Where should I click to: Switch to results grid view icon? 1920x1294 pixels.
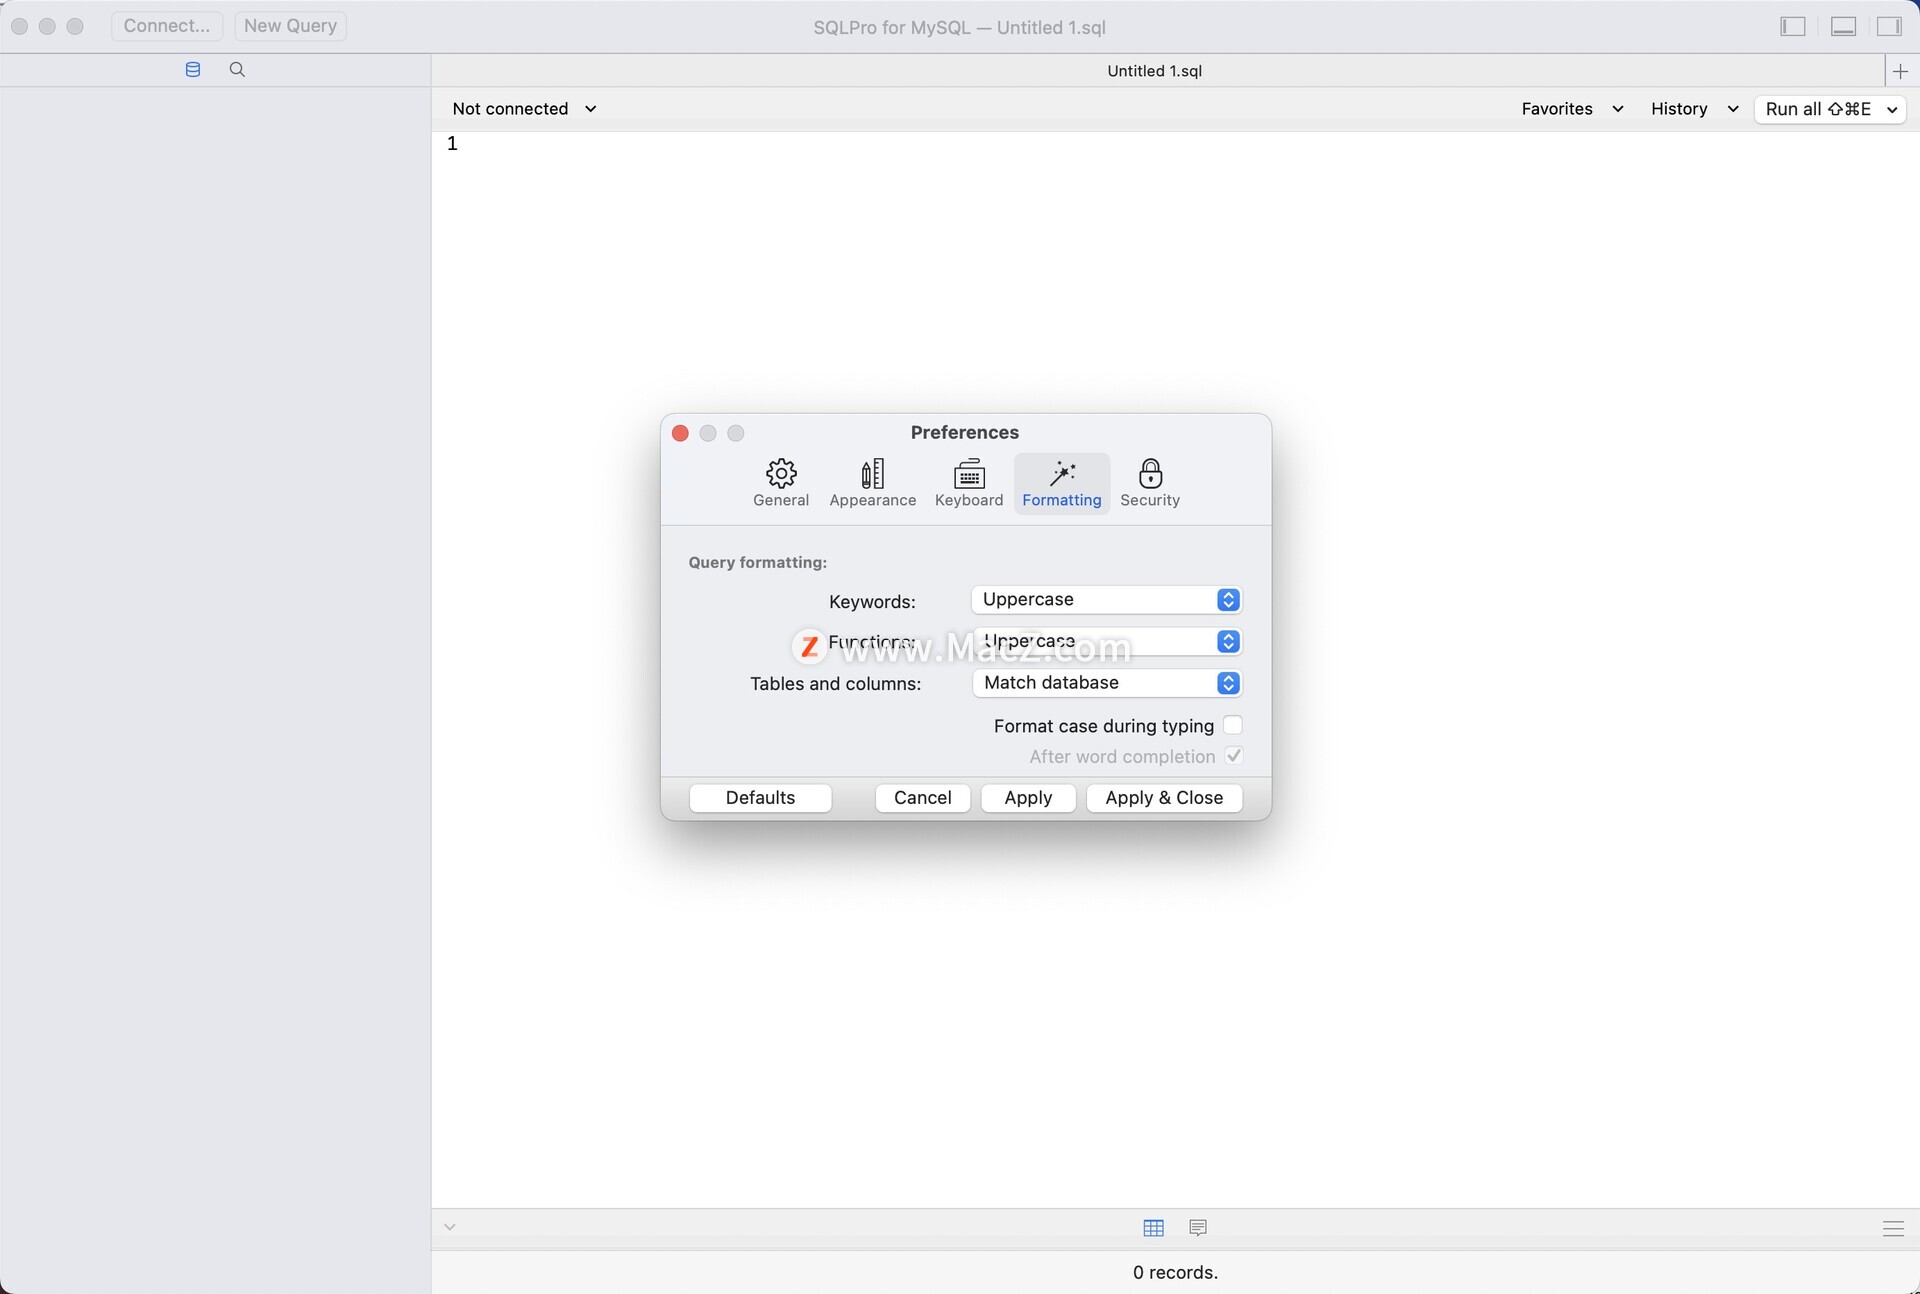pos(1153,1228)
